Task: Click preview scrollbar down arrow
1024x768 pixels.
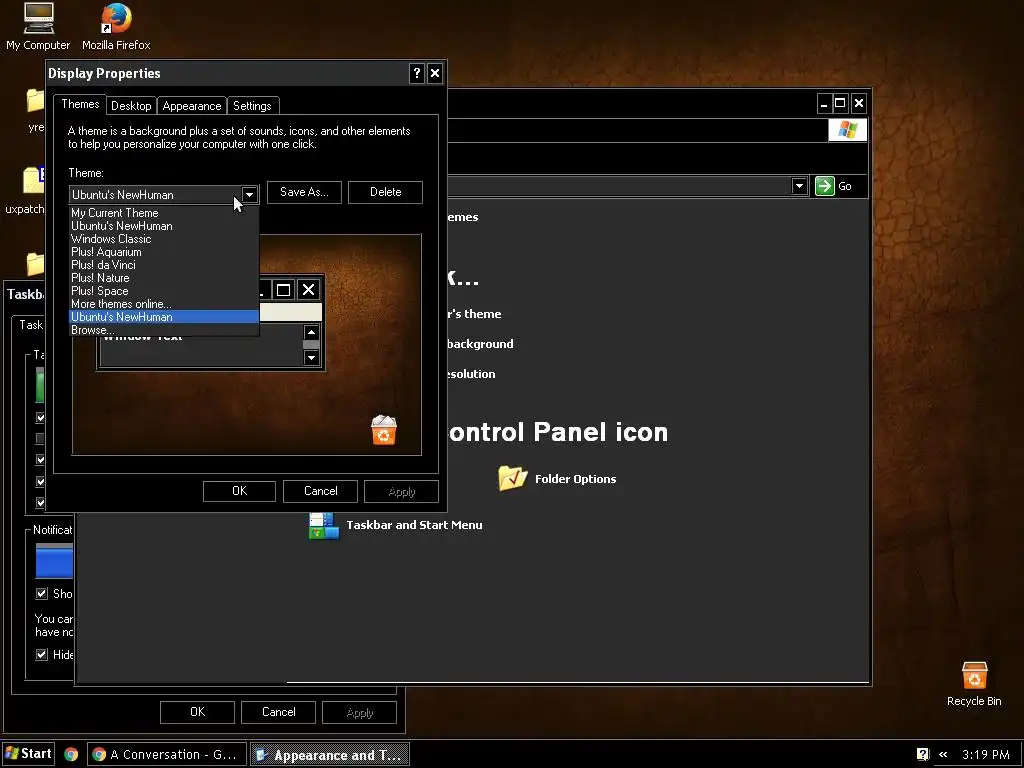Action: (312, 357)
